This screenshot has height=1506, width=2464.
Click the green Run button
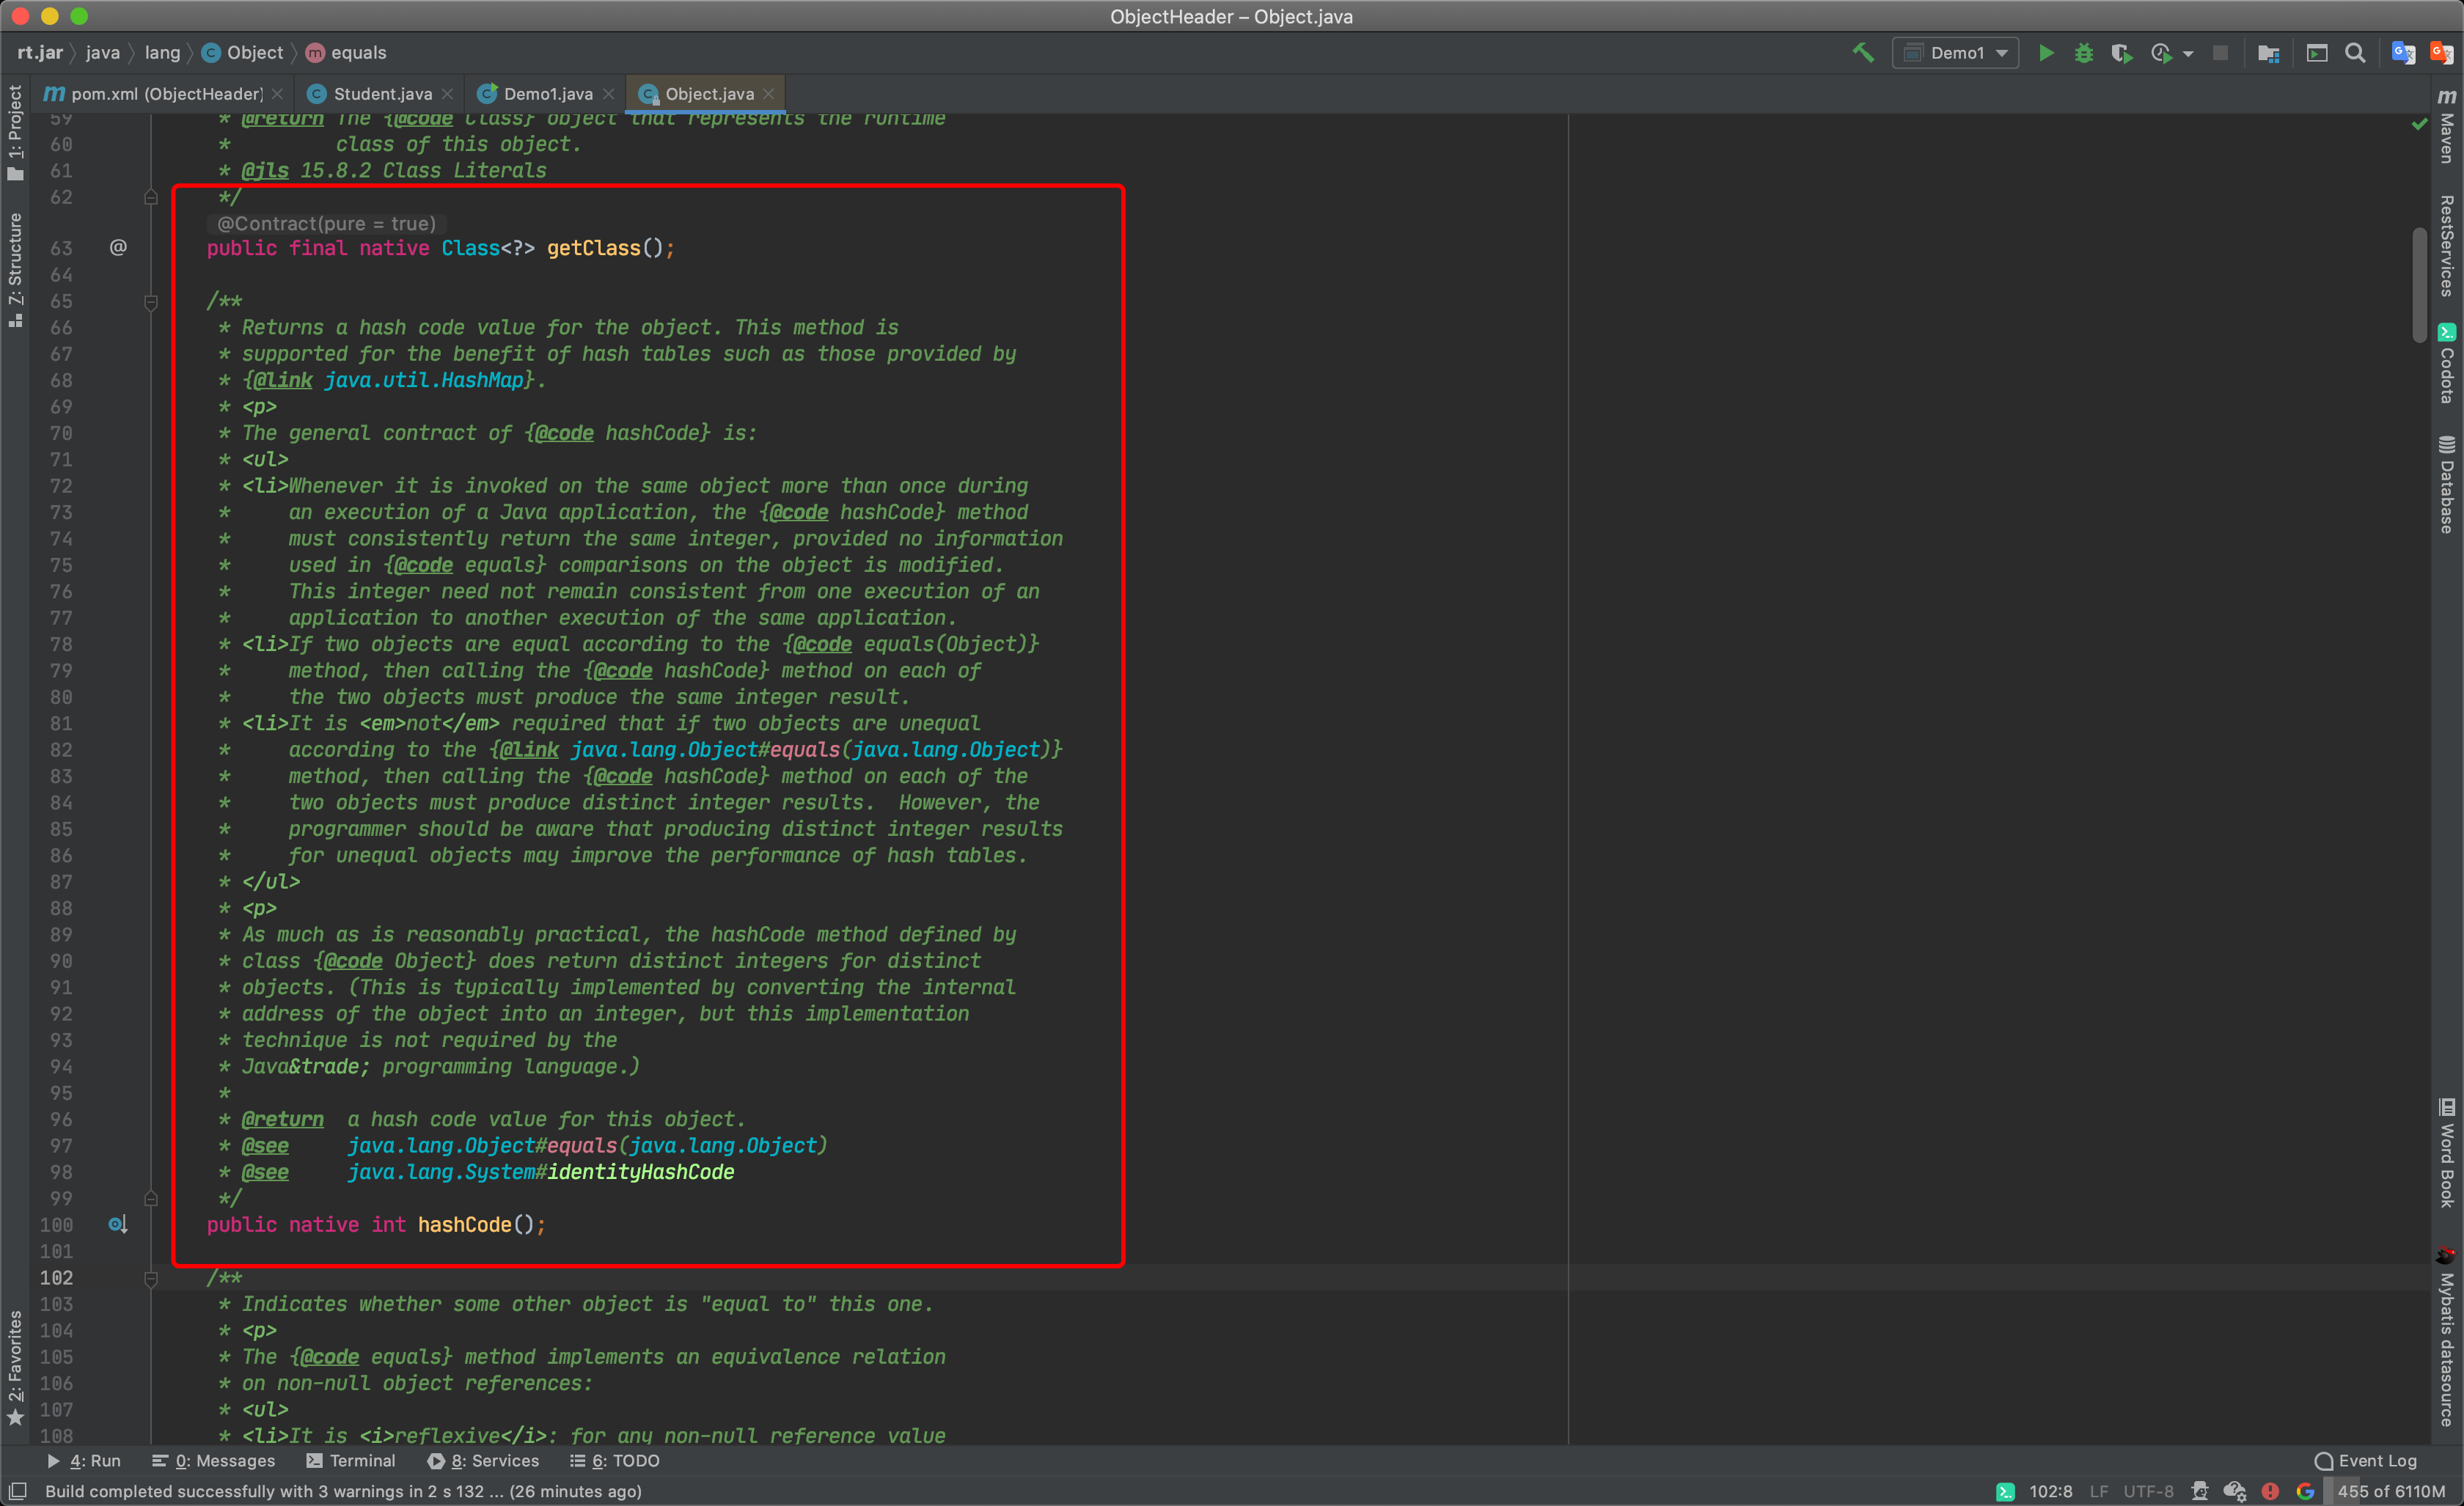coord(2046,53)
